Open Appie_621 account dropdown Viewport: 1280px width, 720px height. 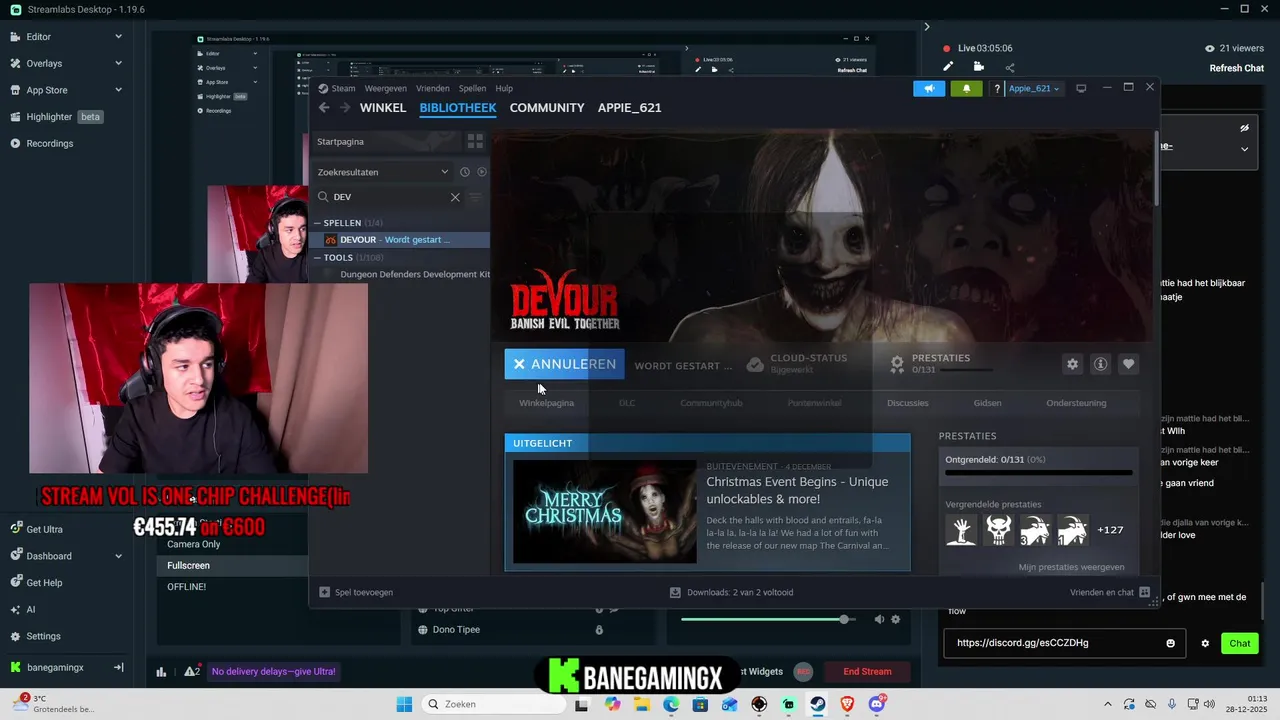coord(1034,88)
